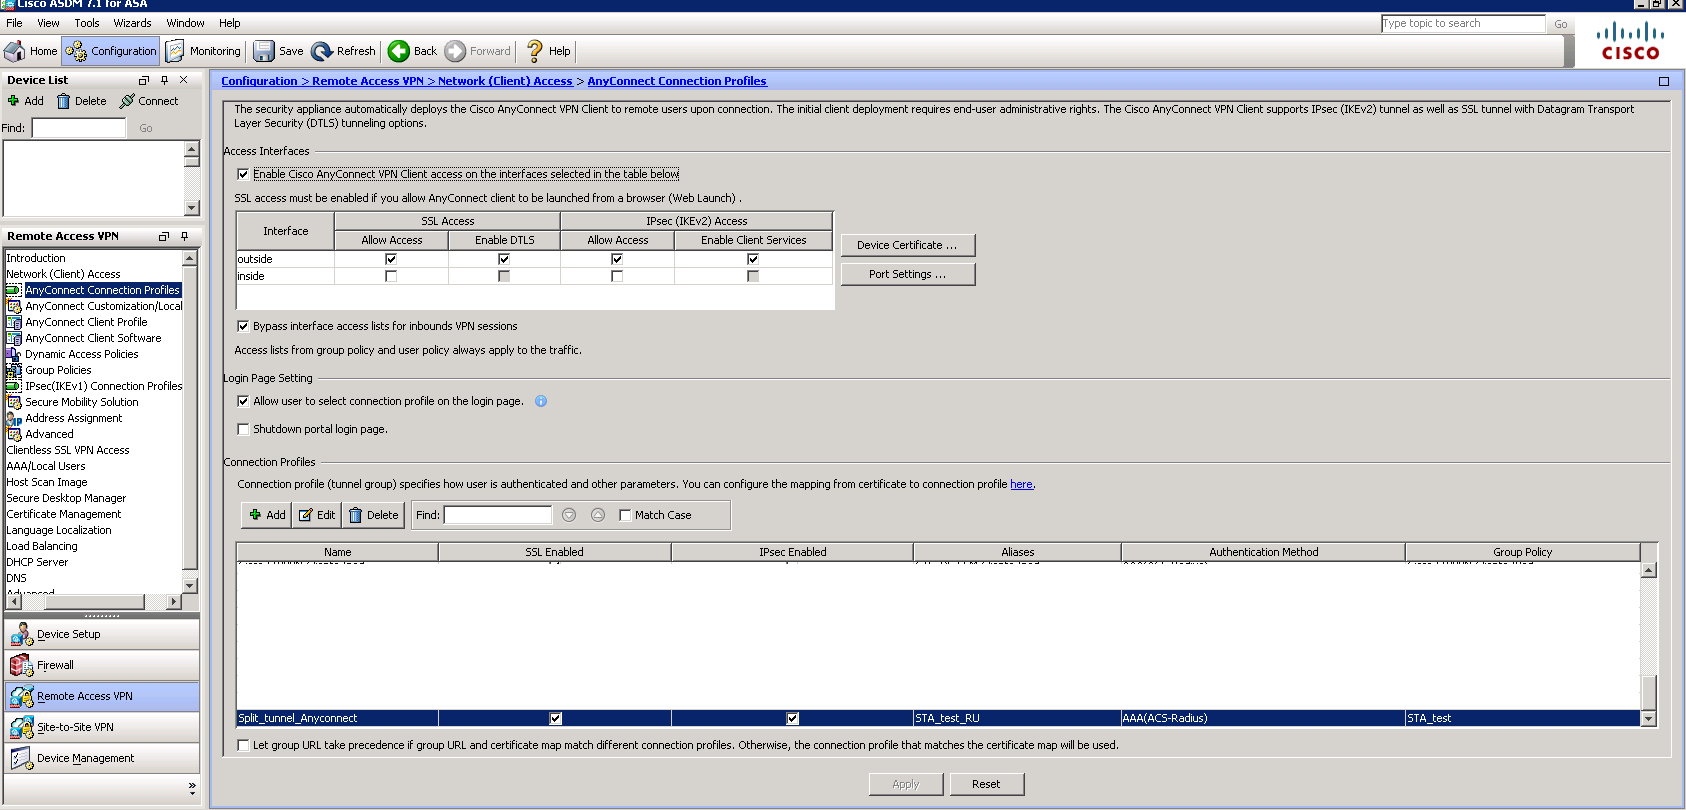This screenshot has height=810, width=1686.
Task: Toggle Allow user to select connection profile
Action: [x=243, y=401]
